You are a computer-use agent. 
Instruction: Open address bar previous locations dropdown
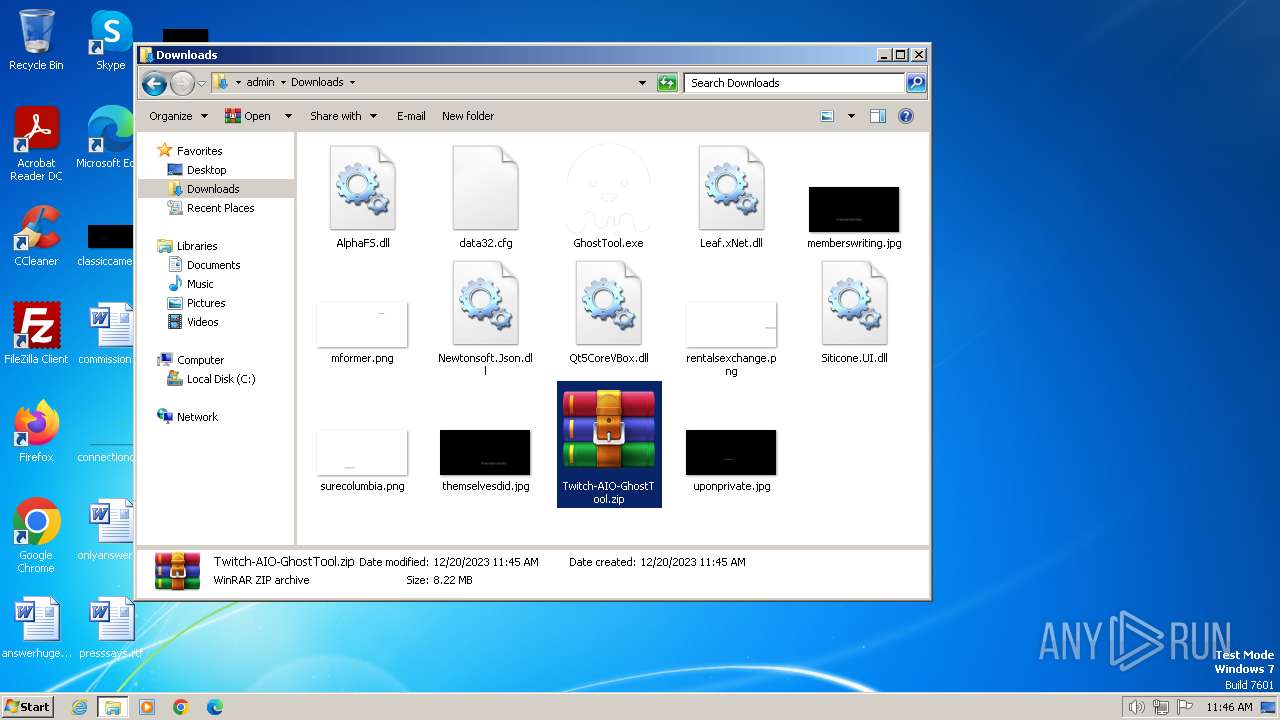click(x=642, y=83)
